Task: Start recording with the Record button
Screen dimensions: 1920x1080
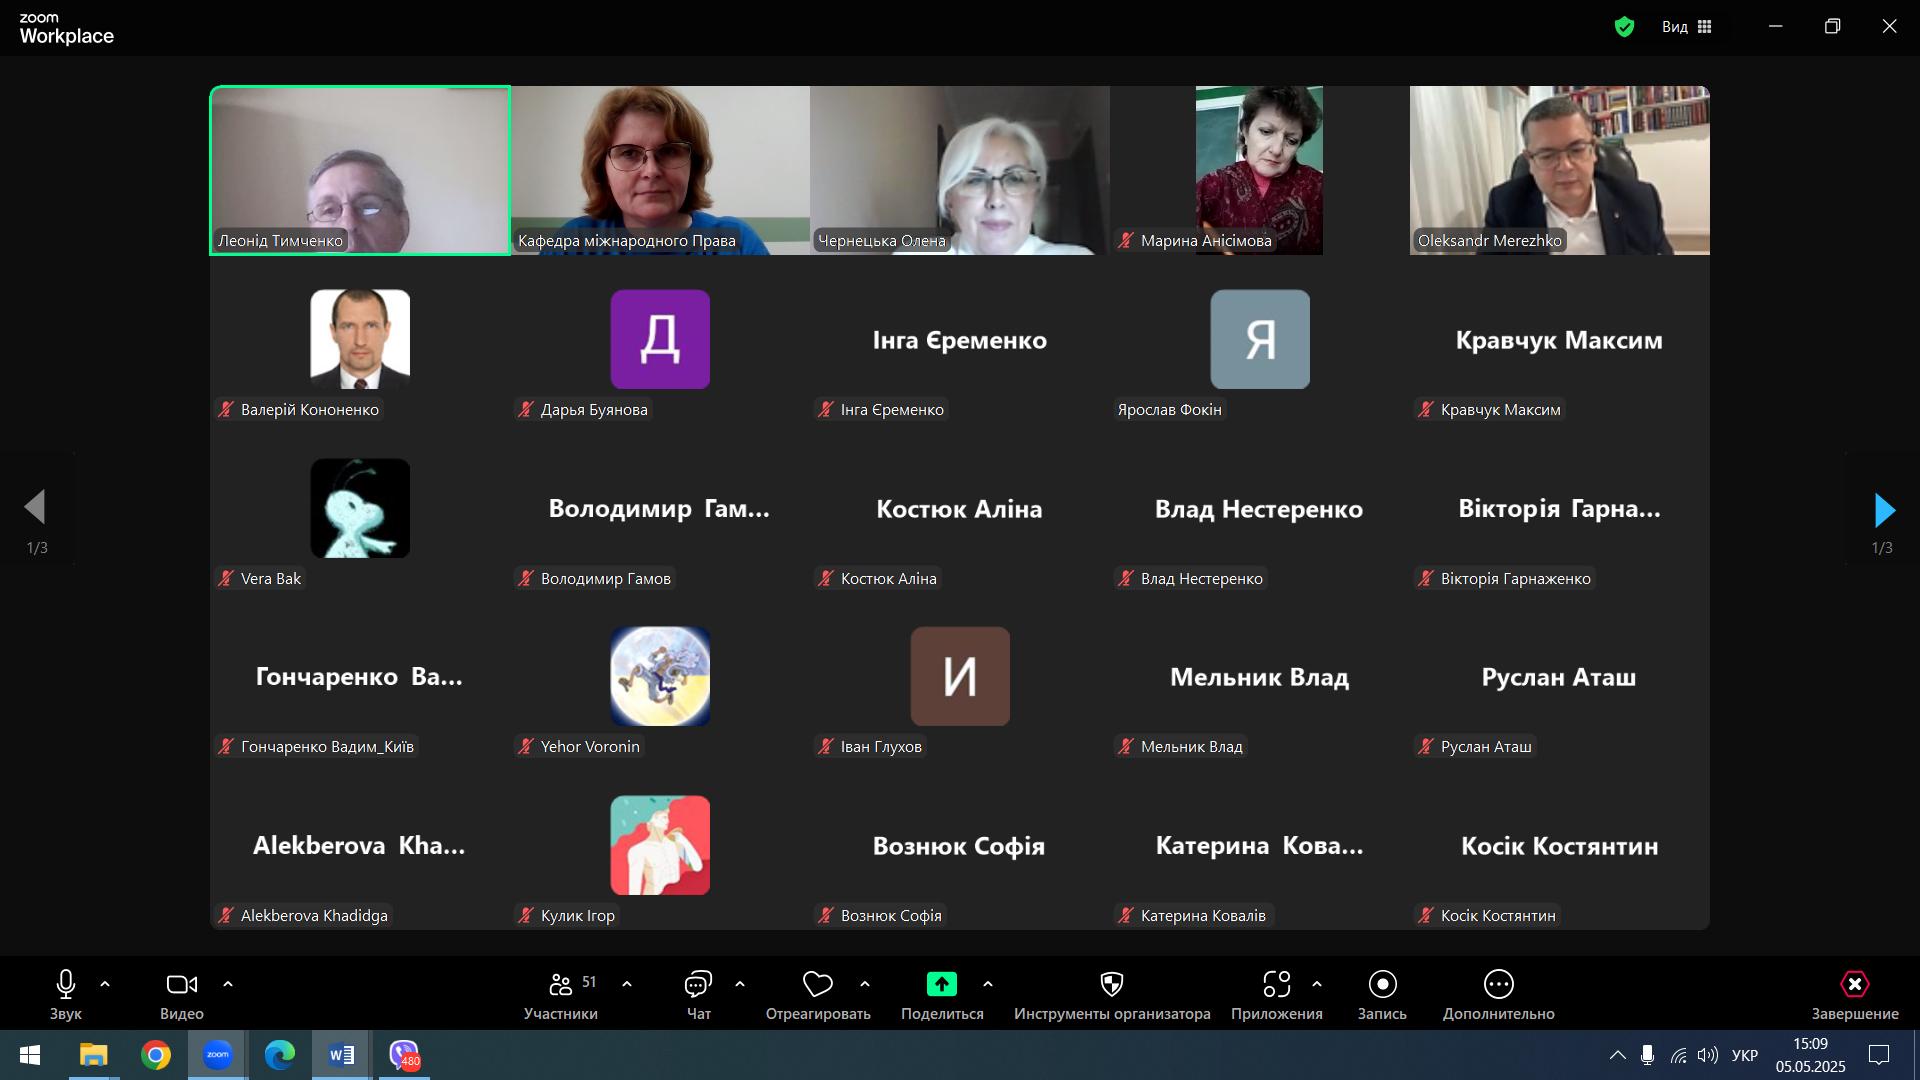Action: point(1382,985)
